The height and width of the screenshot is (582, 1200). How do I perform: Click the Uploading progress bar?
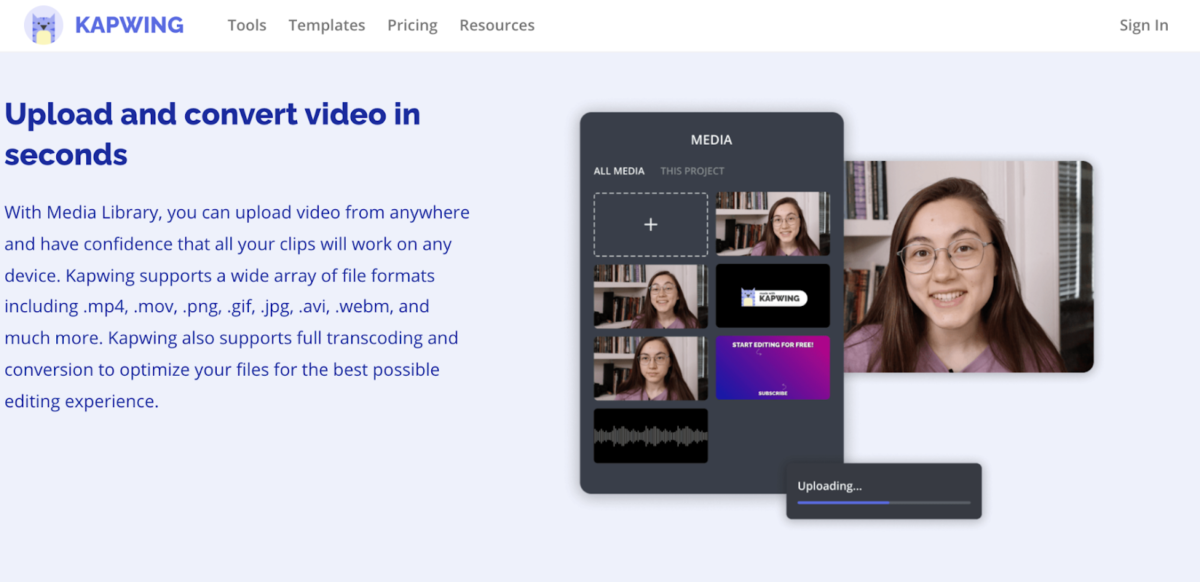click(884, 502)
